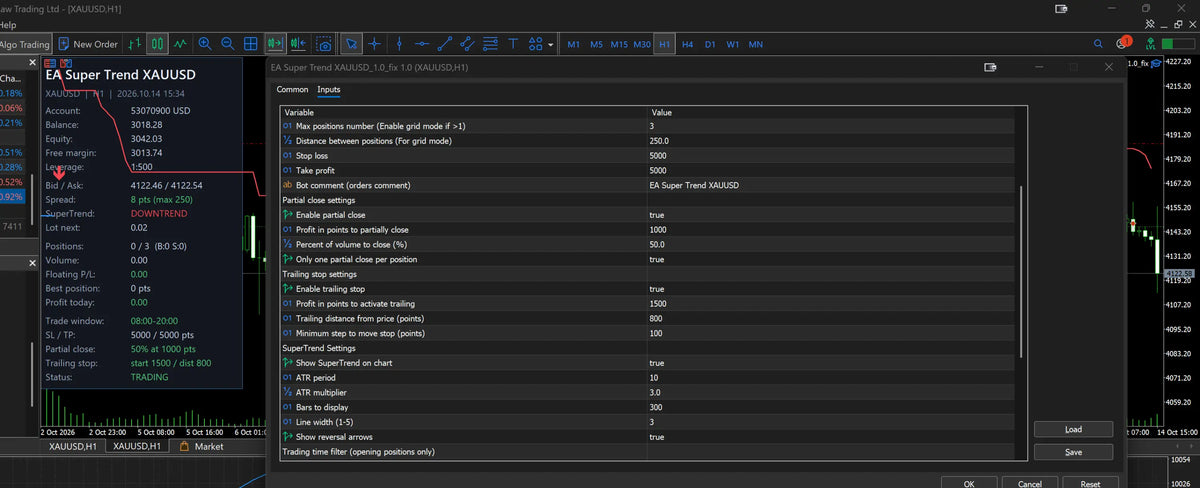Pick the equidistant channel drawing tool
The height and width of the screenshot is (488, 1200).
coord(467,44)
